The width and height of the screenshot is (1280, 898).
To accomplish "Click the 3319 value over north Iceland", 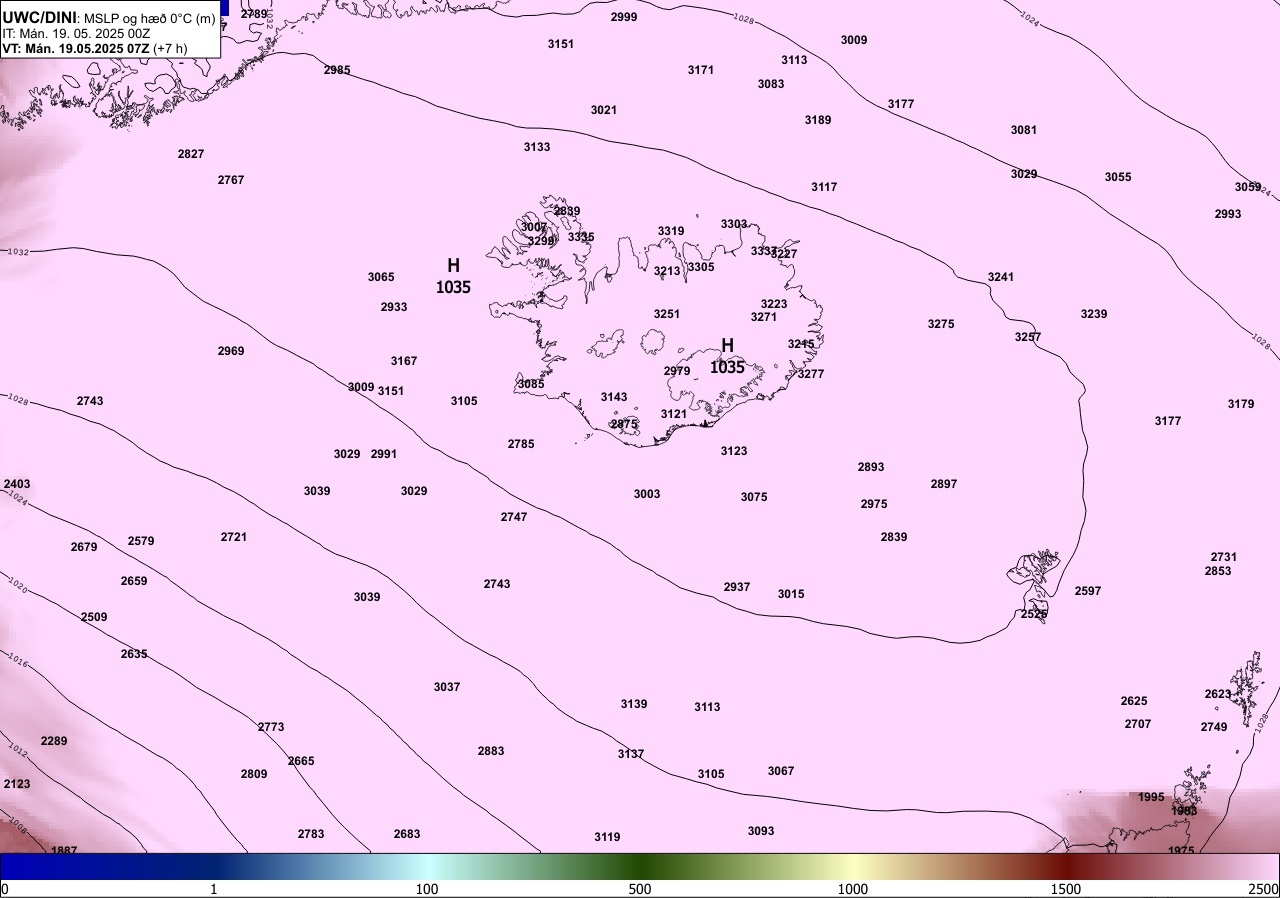I will tap(671, 231).
